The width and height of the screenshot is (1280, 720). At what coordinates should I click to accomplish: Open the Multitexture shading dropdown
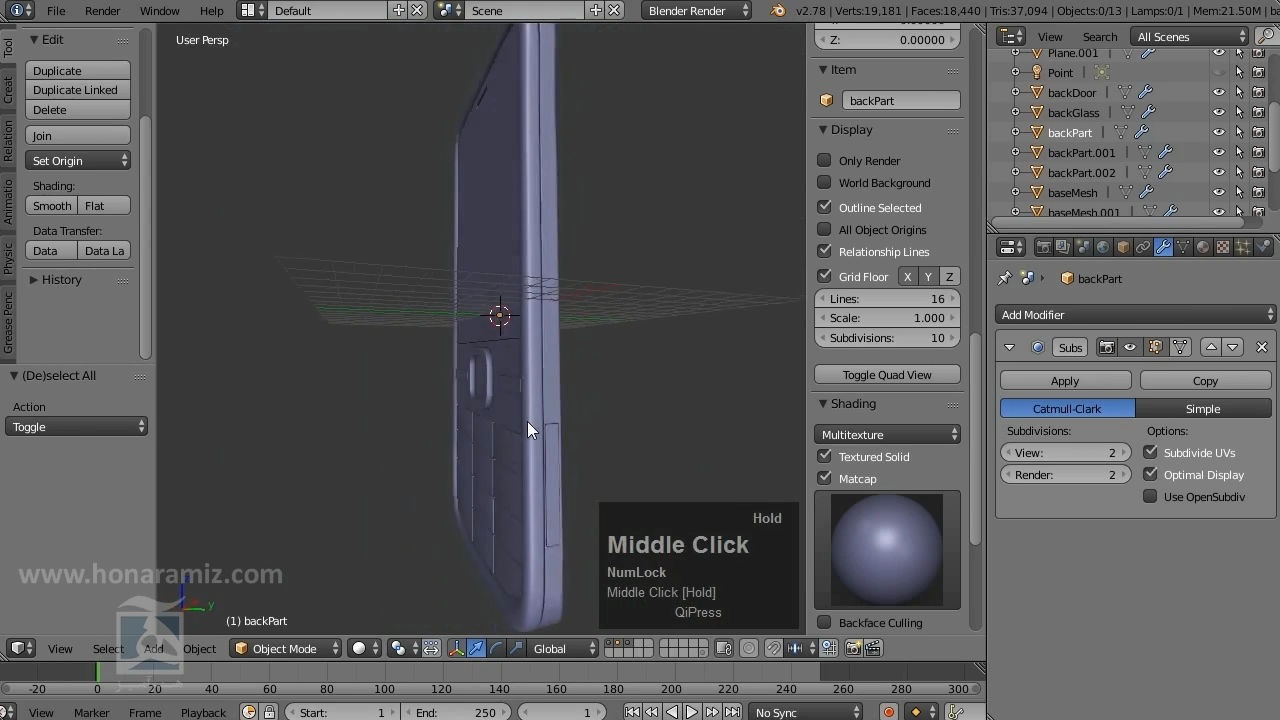point(887,435)
